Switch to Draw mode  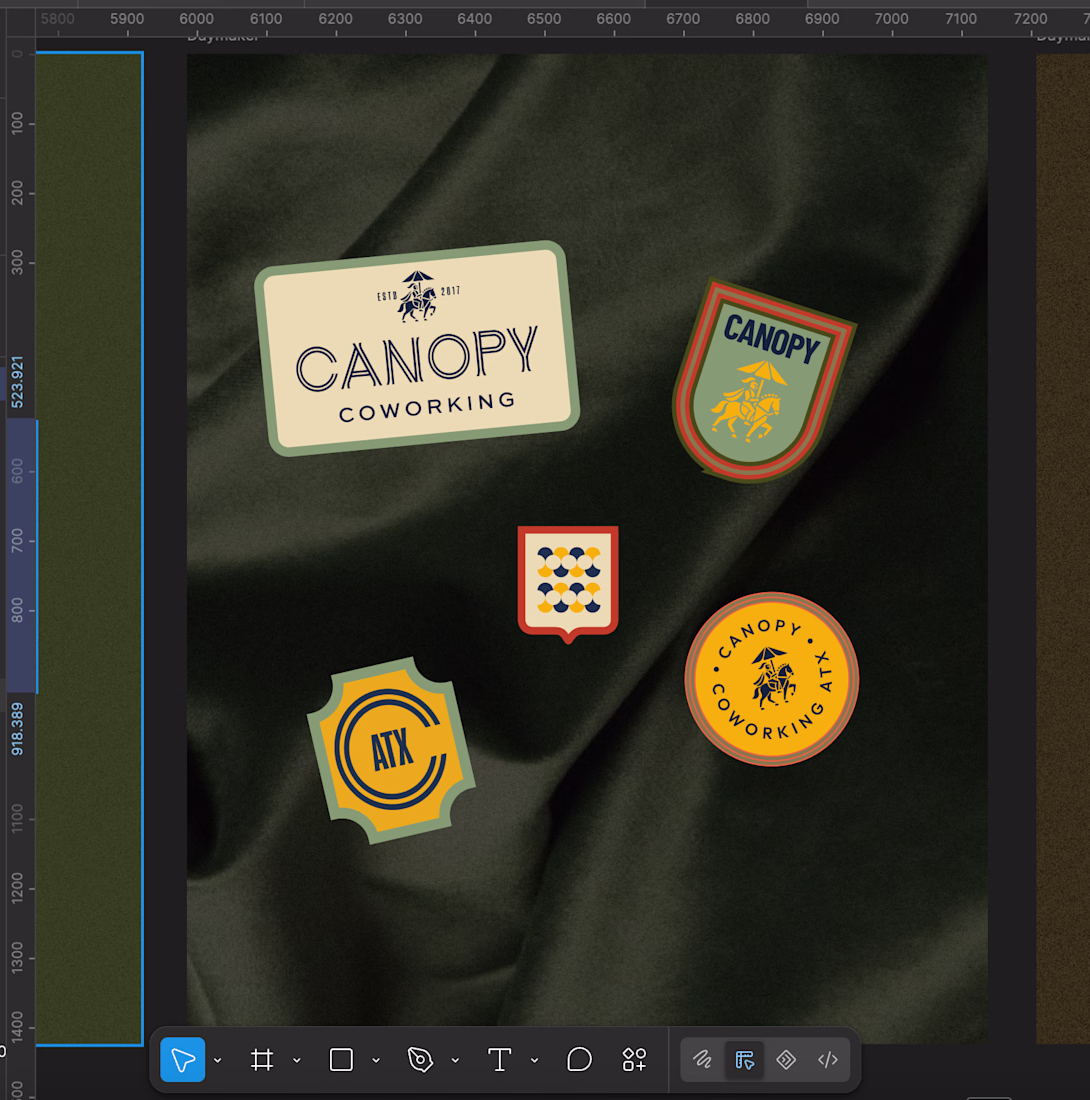click(702, 1059)
